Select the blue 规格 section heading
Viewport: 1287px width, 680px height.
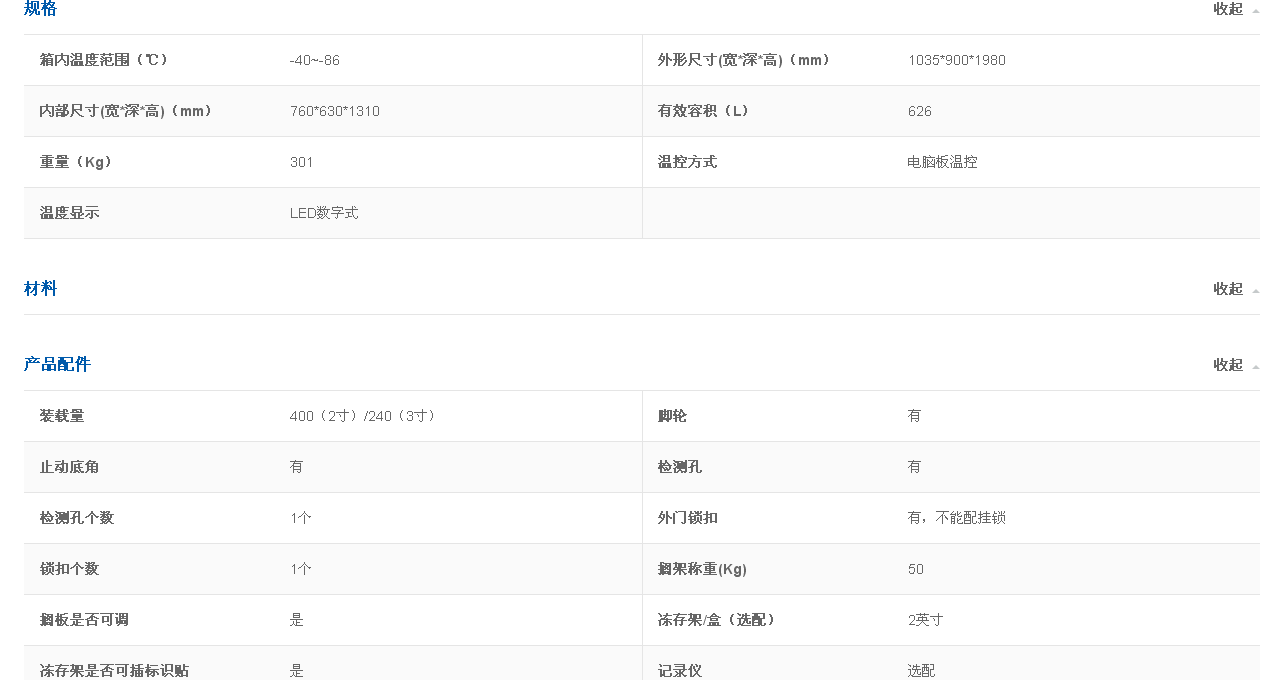(40, 8)
